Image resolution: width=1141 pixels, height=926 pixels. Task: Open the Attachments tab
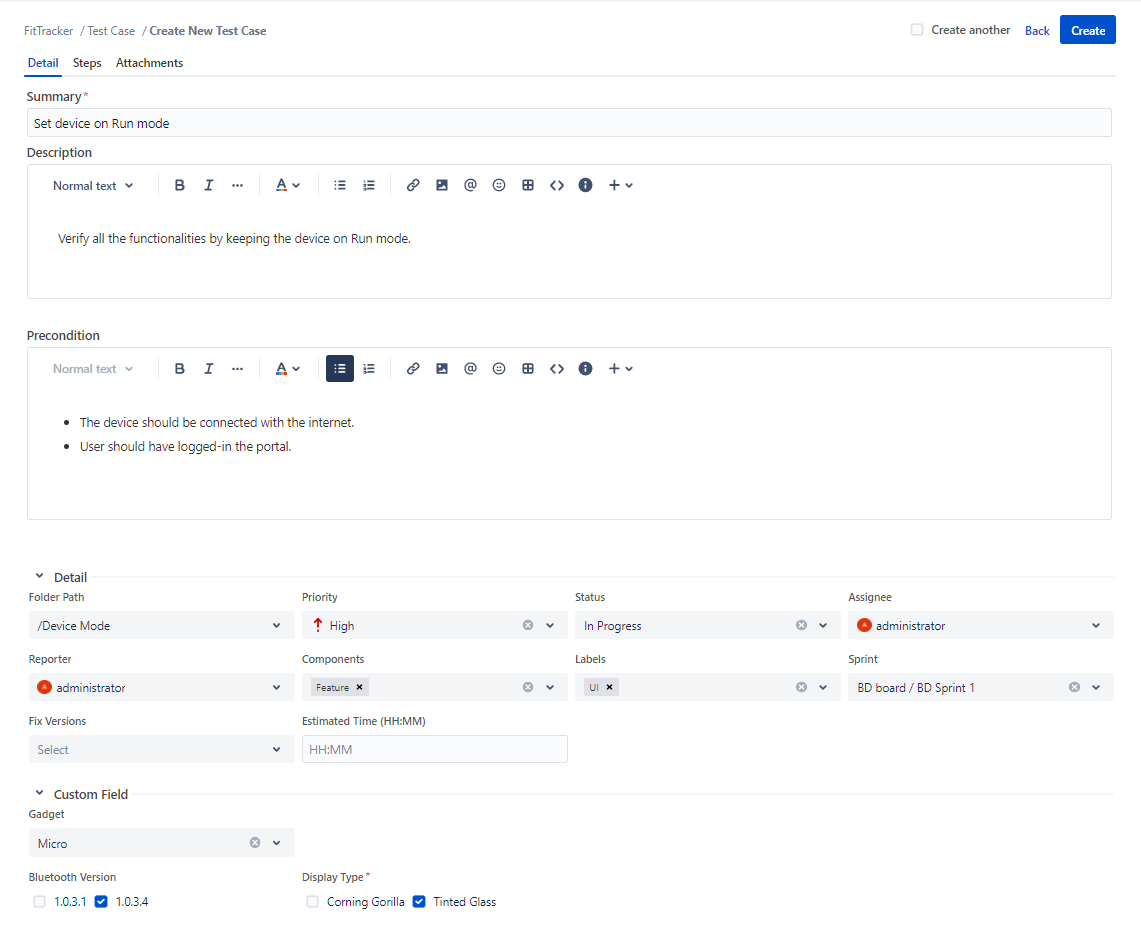[x=149, y=62]
